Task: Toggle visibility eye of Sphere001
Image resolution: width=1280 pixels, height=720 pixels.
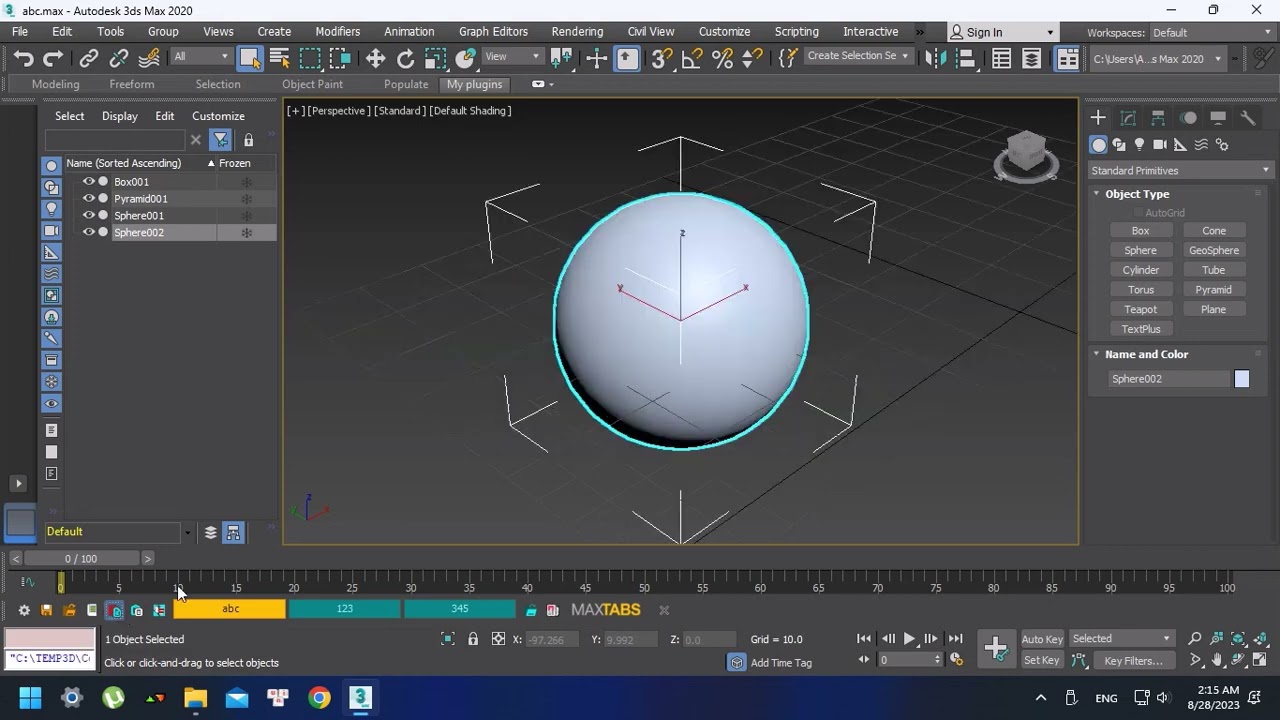Action: tap(88, 215)
